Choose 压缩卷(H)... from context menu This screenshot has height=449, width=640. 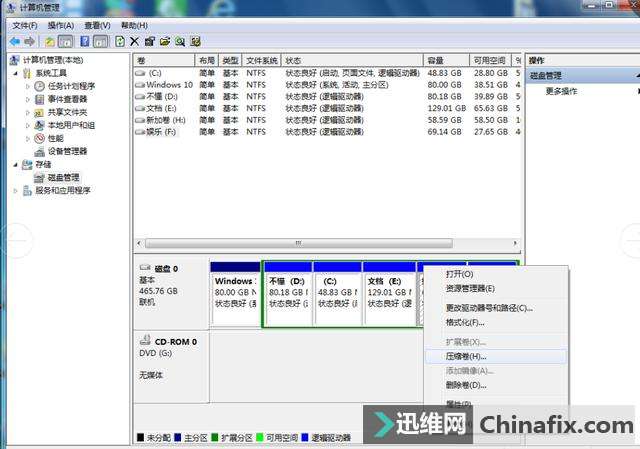click(x=496, y=357)
